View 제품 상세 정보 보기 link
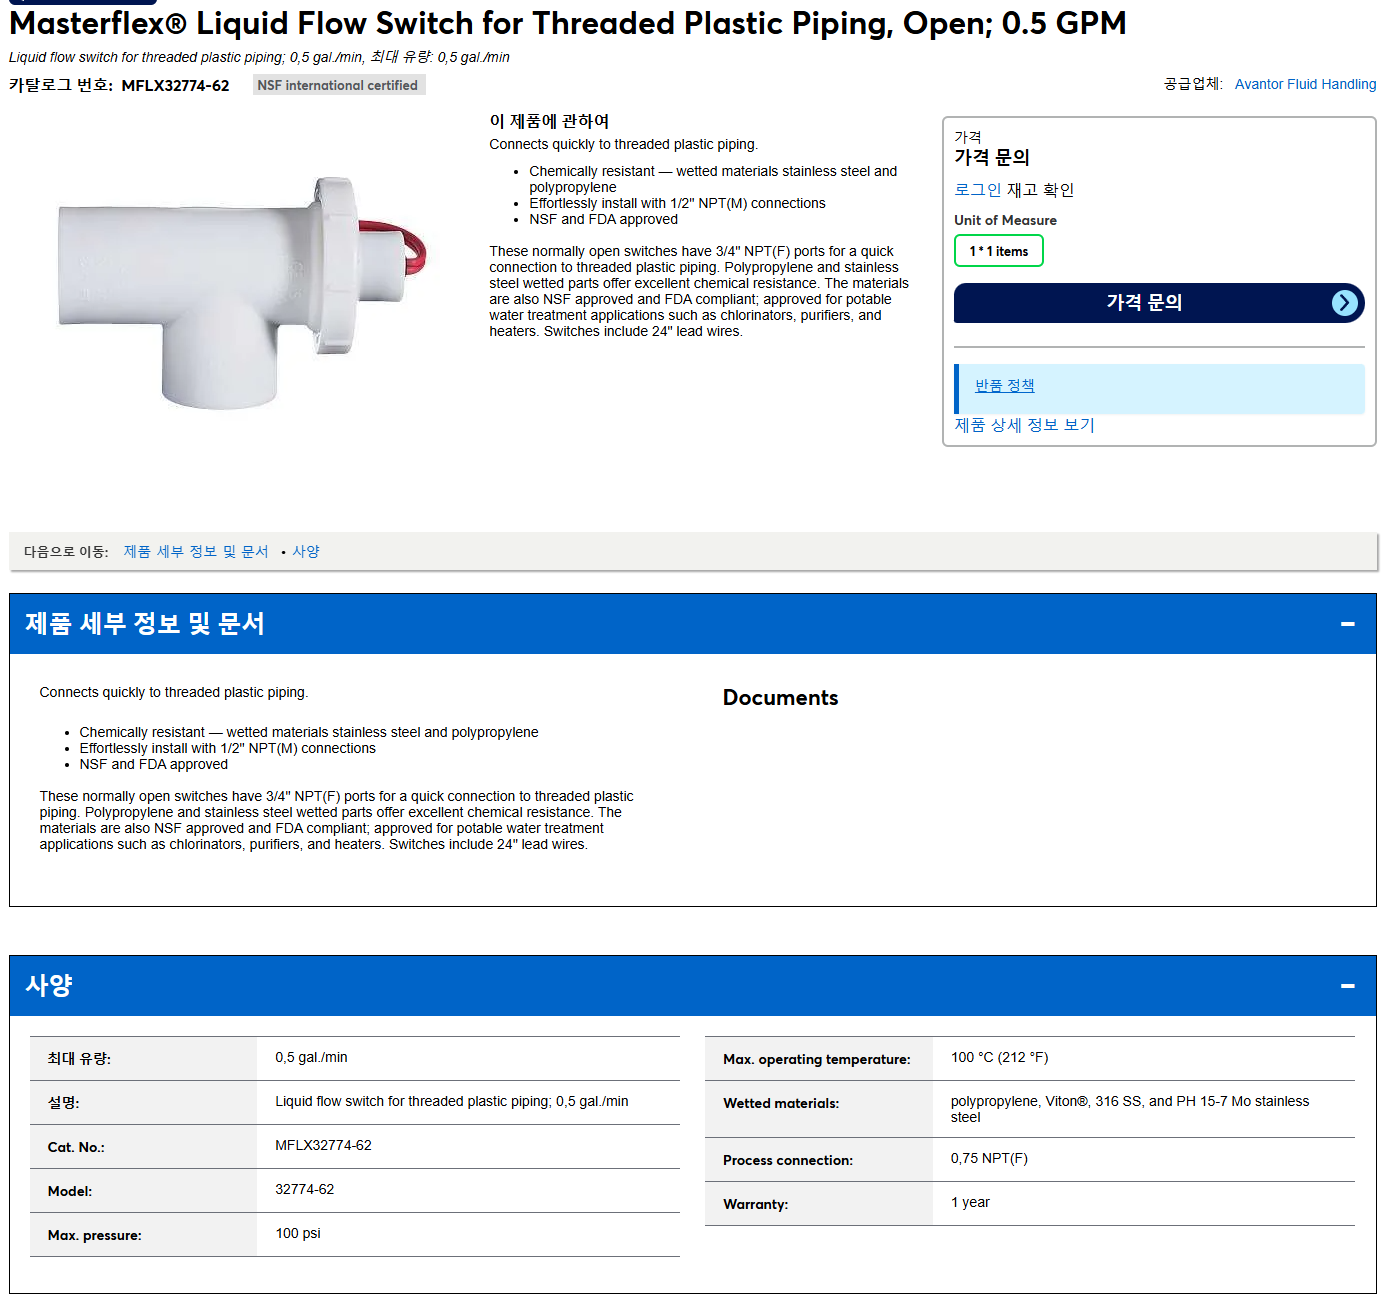This screenshot has width=1384, height=1314. 1024,425
